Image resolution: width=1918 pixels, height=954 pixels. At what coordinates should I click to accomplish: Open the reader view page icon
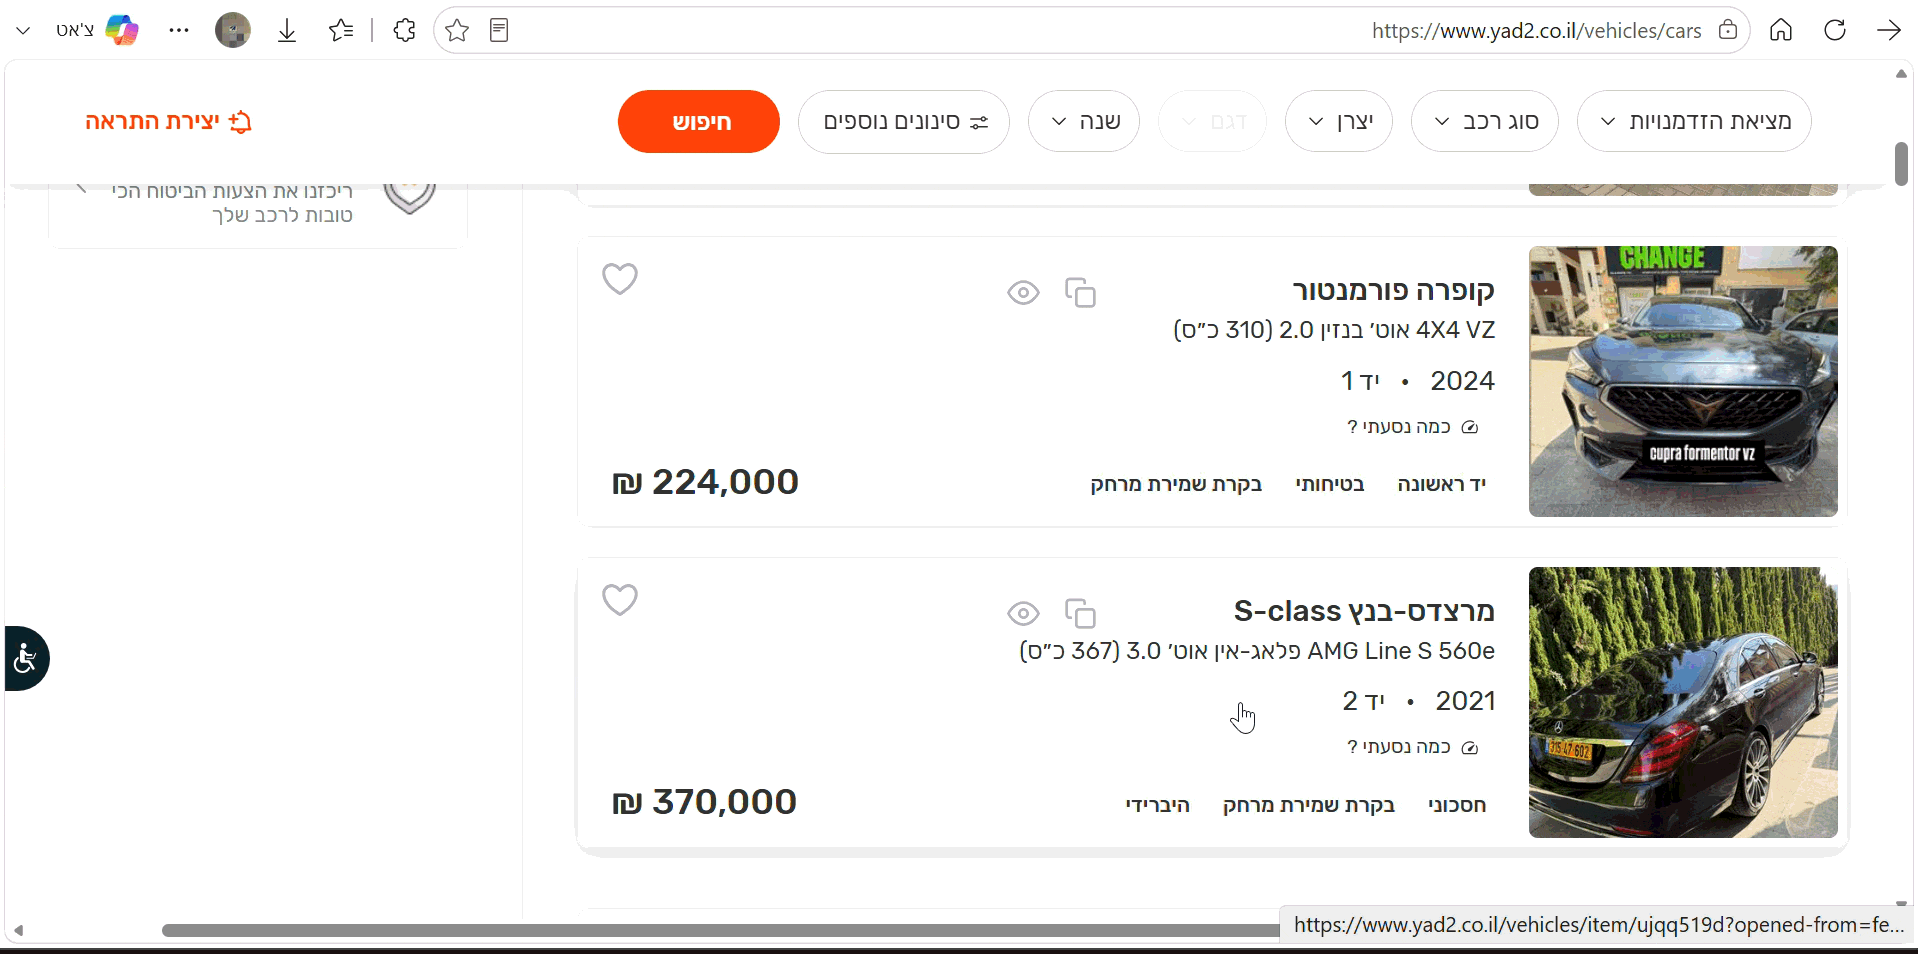(x=499, y=31)
